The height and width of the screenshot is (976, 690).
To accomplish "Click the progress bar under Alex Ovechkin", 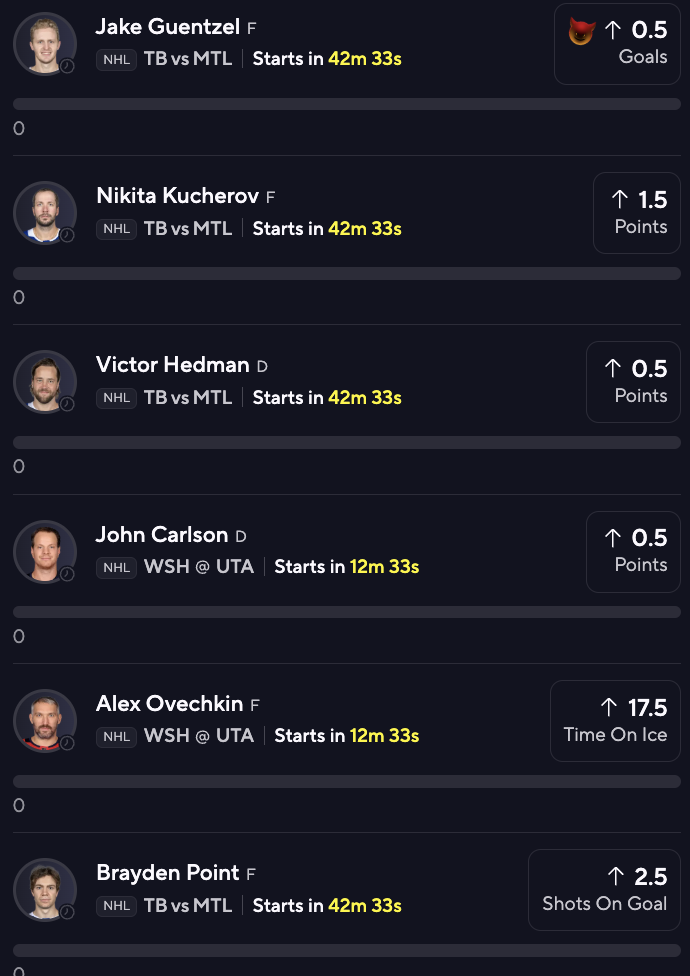I will pos(346,781).
